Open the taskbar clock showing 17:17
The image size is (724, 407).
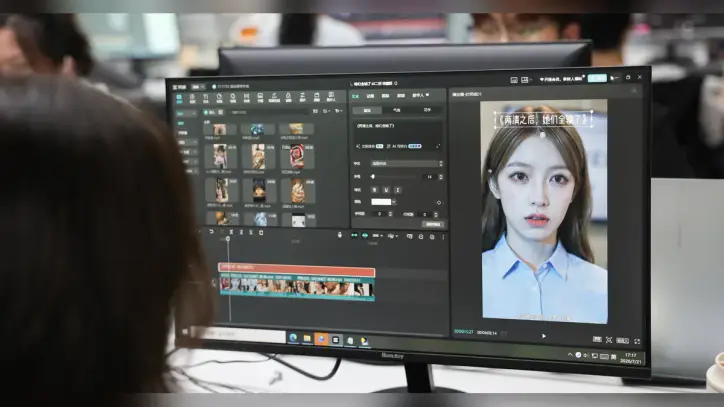coord(630,358)
